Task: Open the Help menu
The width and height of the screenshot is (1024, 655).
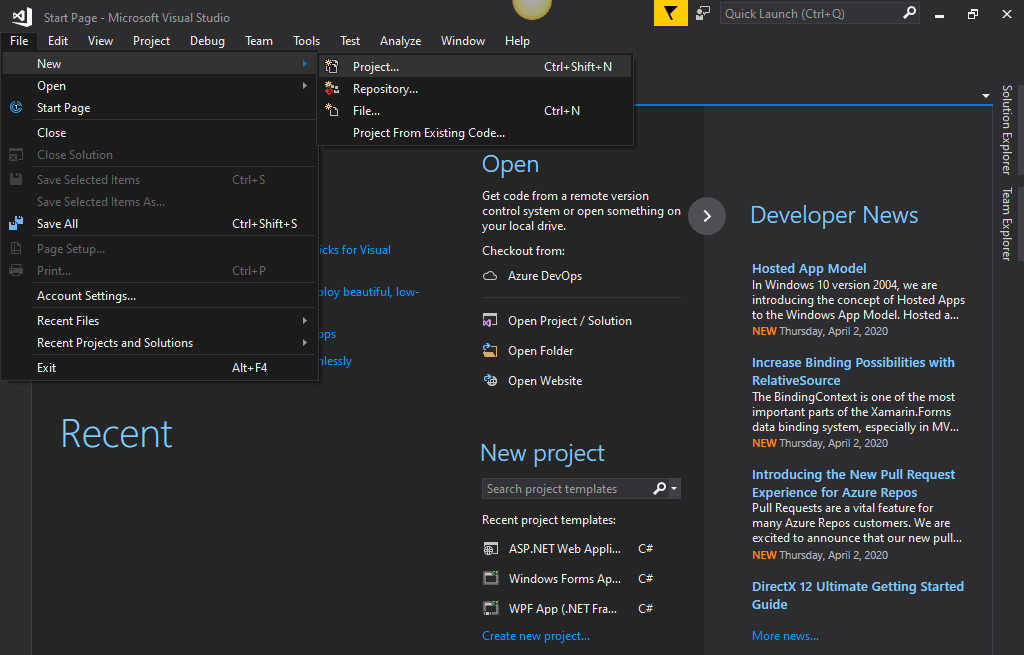Action: [x=517, y=40]
